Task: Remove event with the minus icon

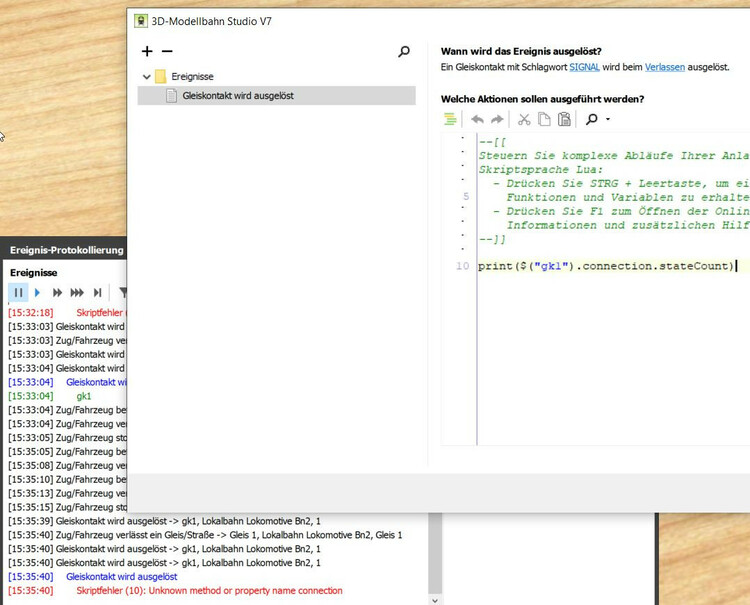Action: (x=167, y=51)
